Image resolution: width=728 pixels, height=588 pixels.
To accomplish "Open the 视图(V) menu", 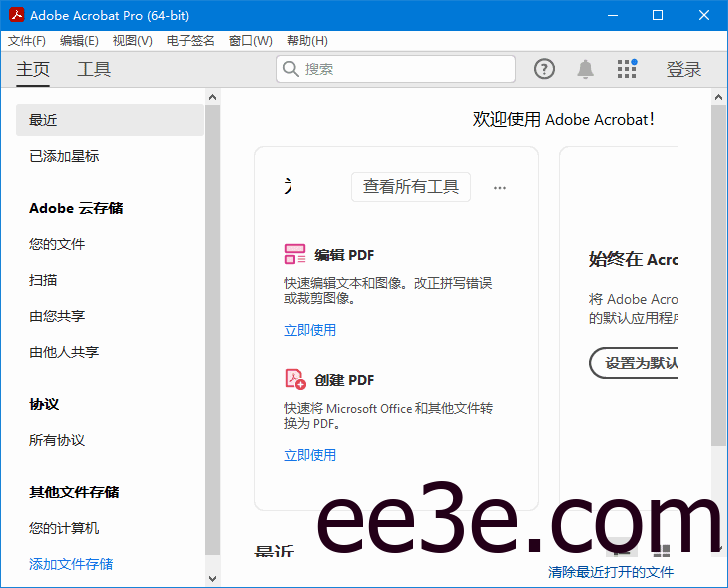I will click(133, 41).
